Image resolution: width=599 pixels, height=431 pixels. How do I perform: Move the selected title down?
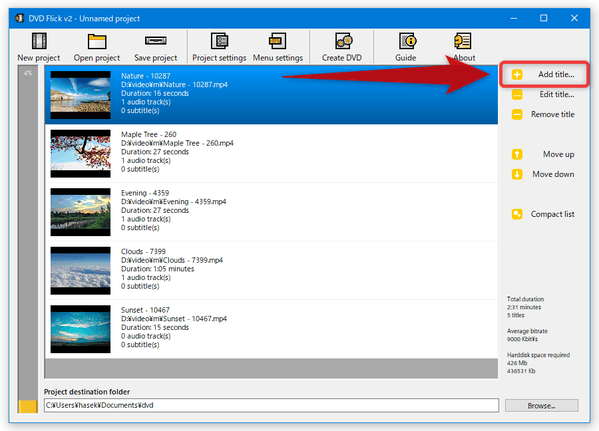click(x=543, y=174)
